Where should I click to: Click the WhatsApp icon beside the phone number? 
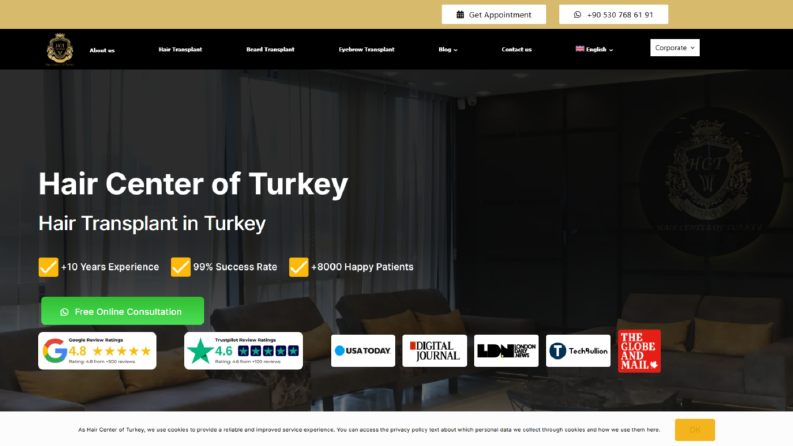tap(577, 15)
